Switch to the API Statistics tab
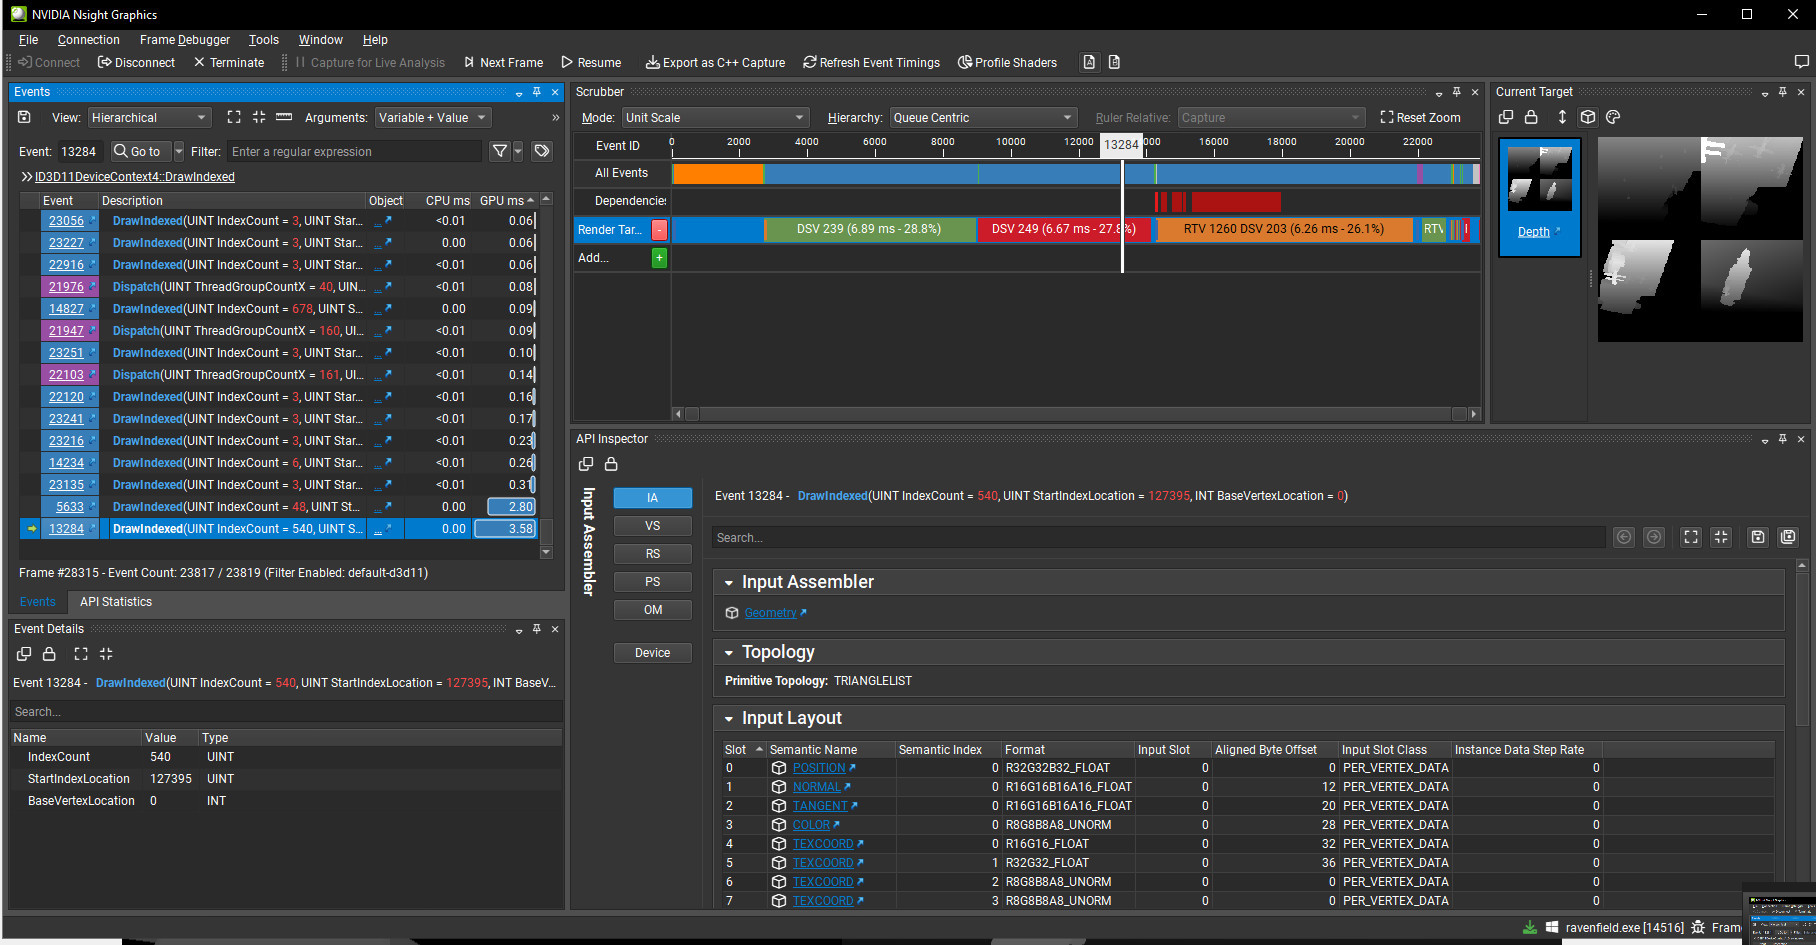The height and width of the screenshot is (945, 1816). pyautogui.click(x=116, y=602)
